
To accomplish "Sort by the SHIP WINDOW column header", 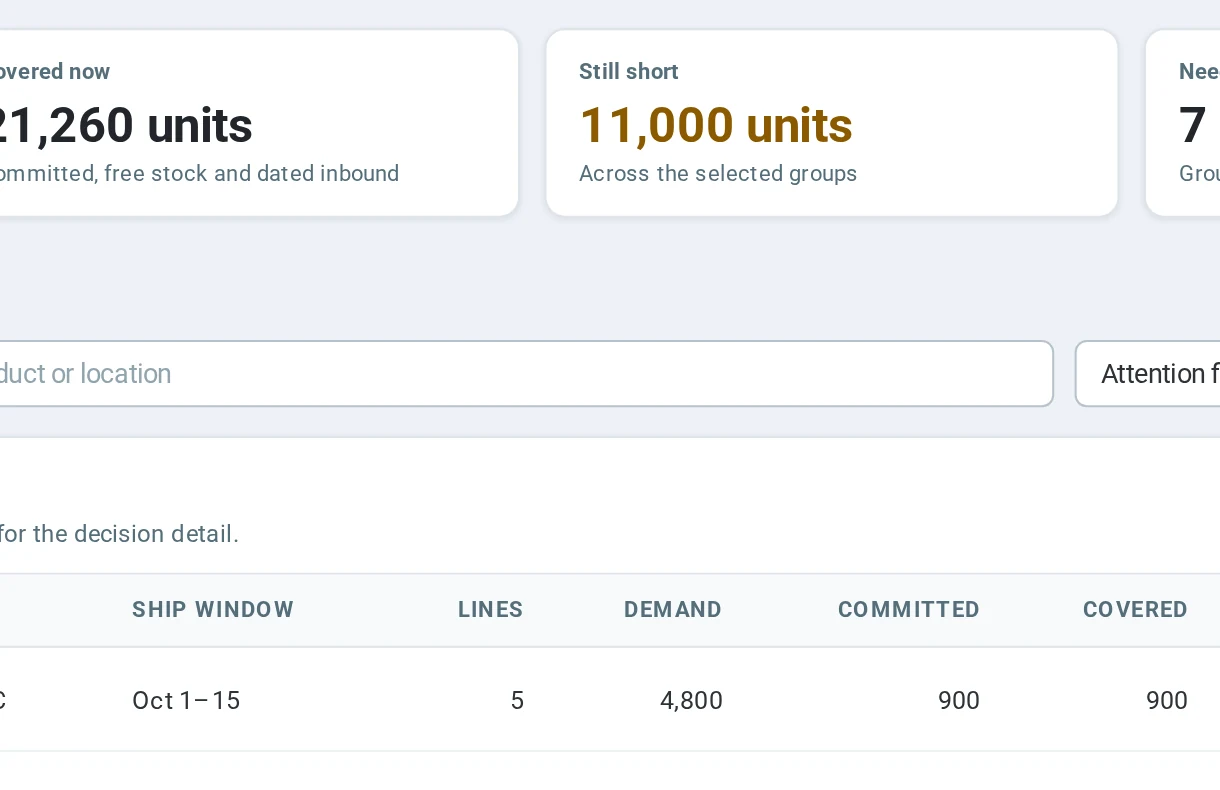I will 213,610.
